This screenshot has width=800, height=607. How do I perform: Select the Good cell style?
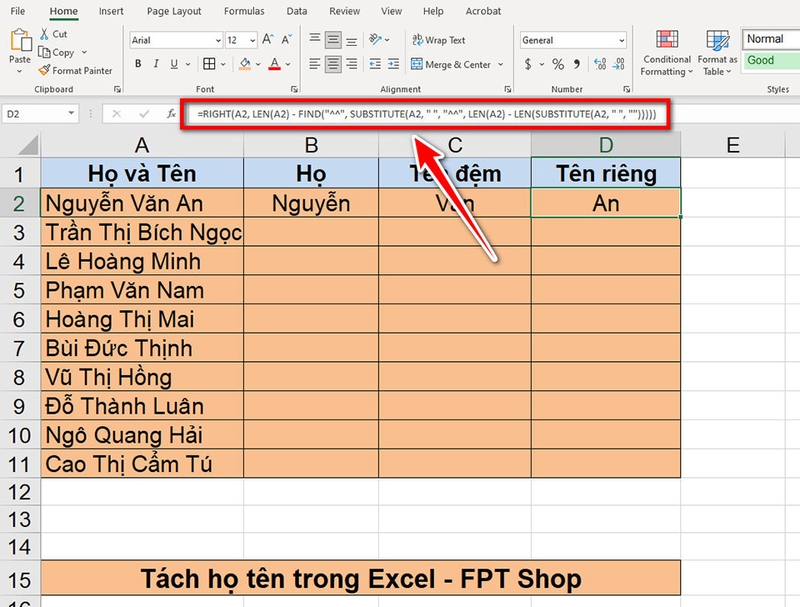pos(770,60)
